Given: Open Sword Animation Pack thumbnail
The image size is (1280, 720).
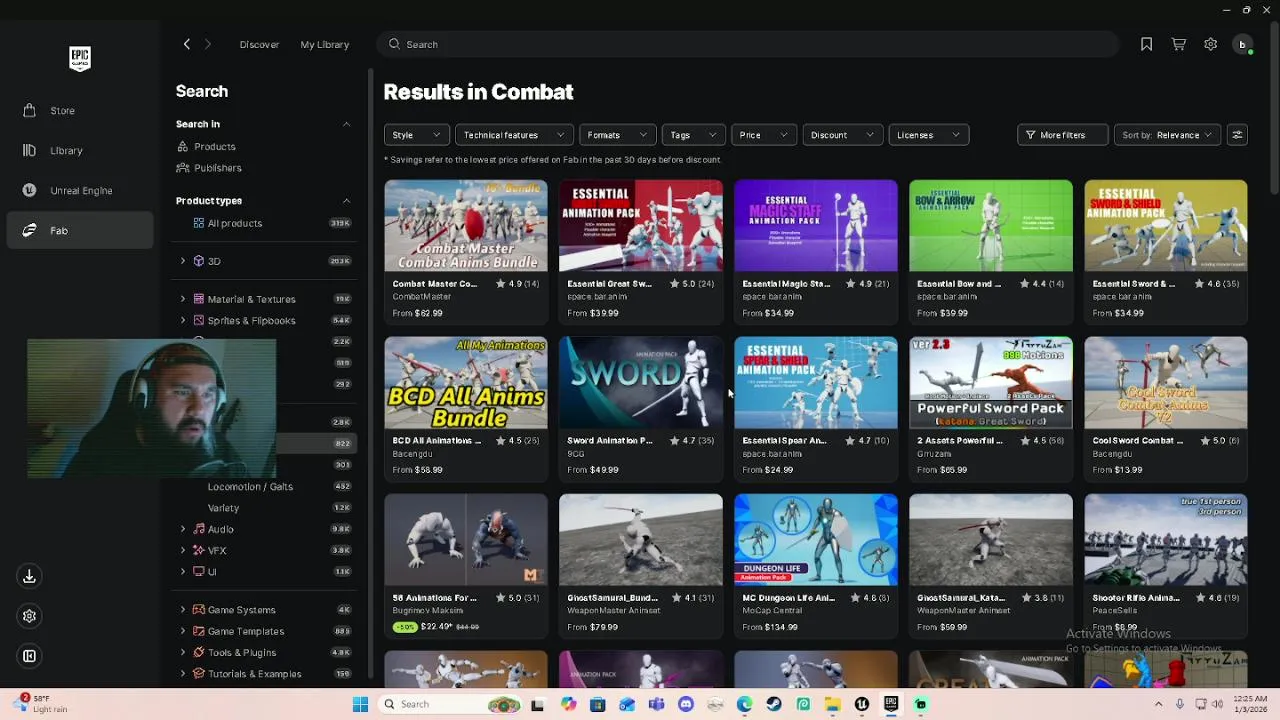Looking at the screenshot, I should click(641, 383).
